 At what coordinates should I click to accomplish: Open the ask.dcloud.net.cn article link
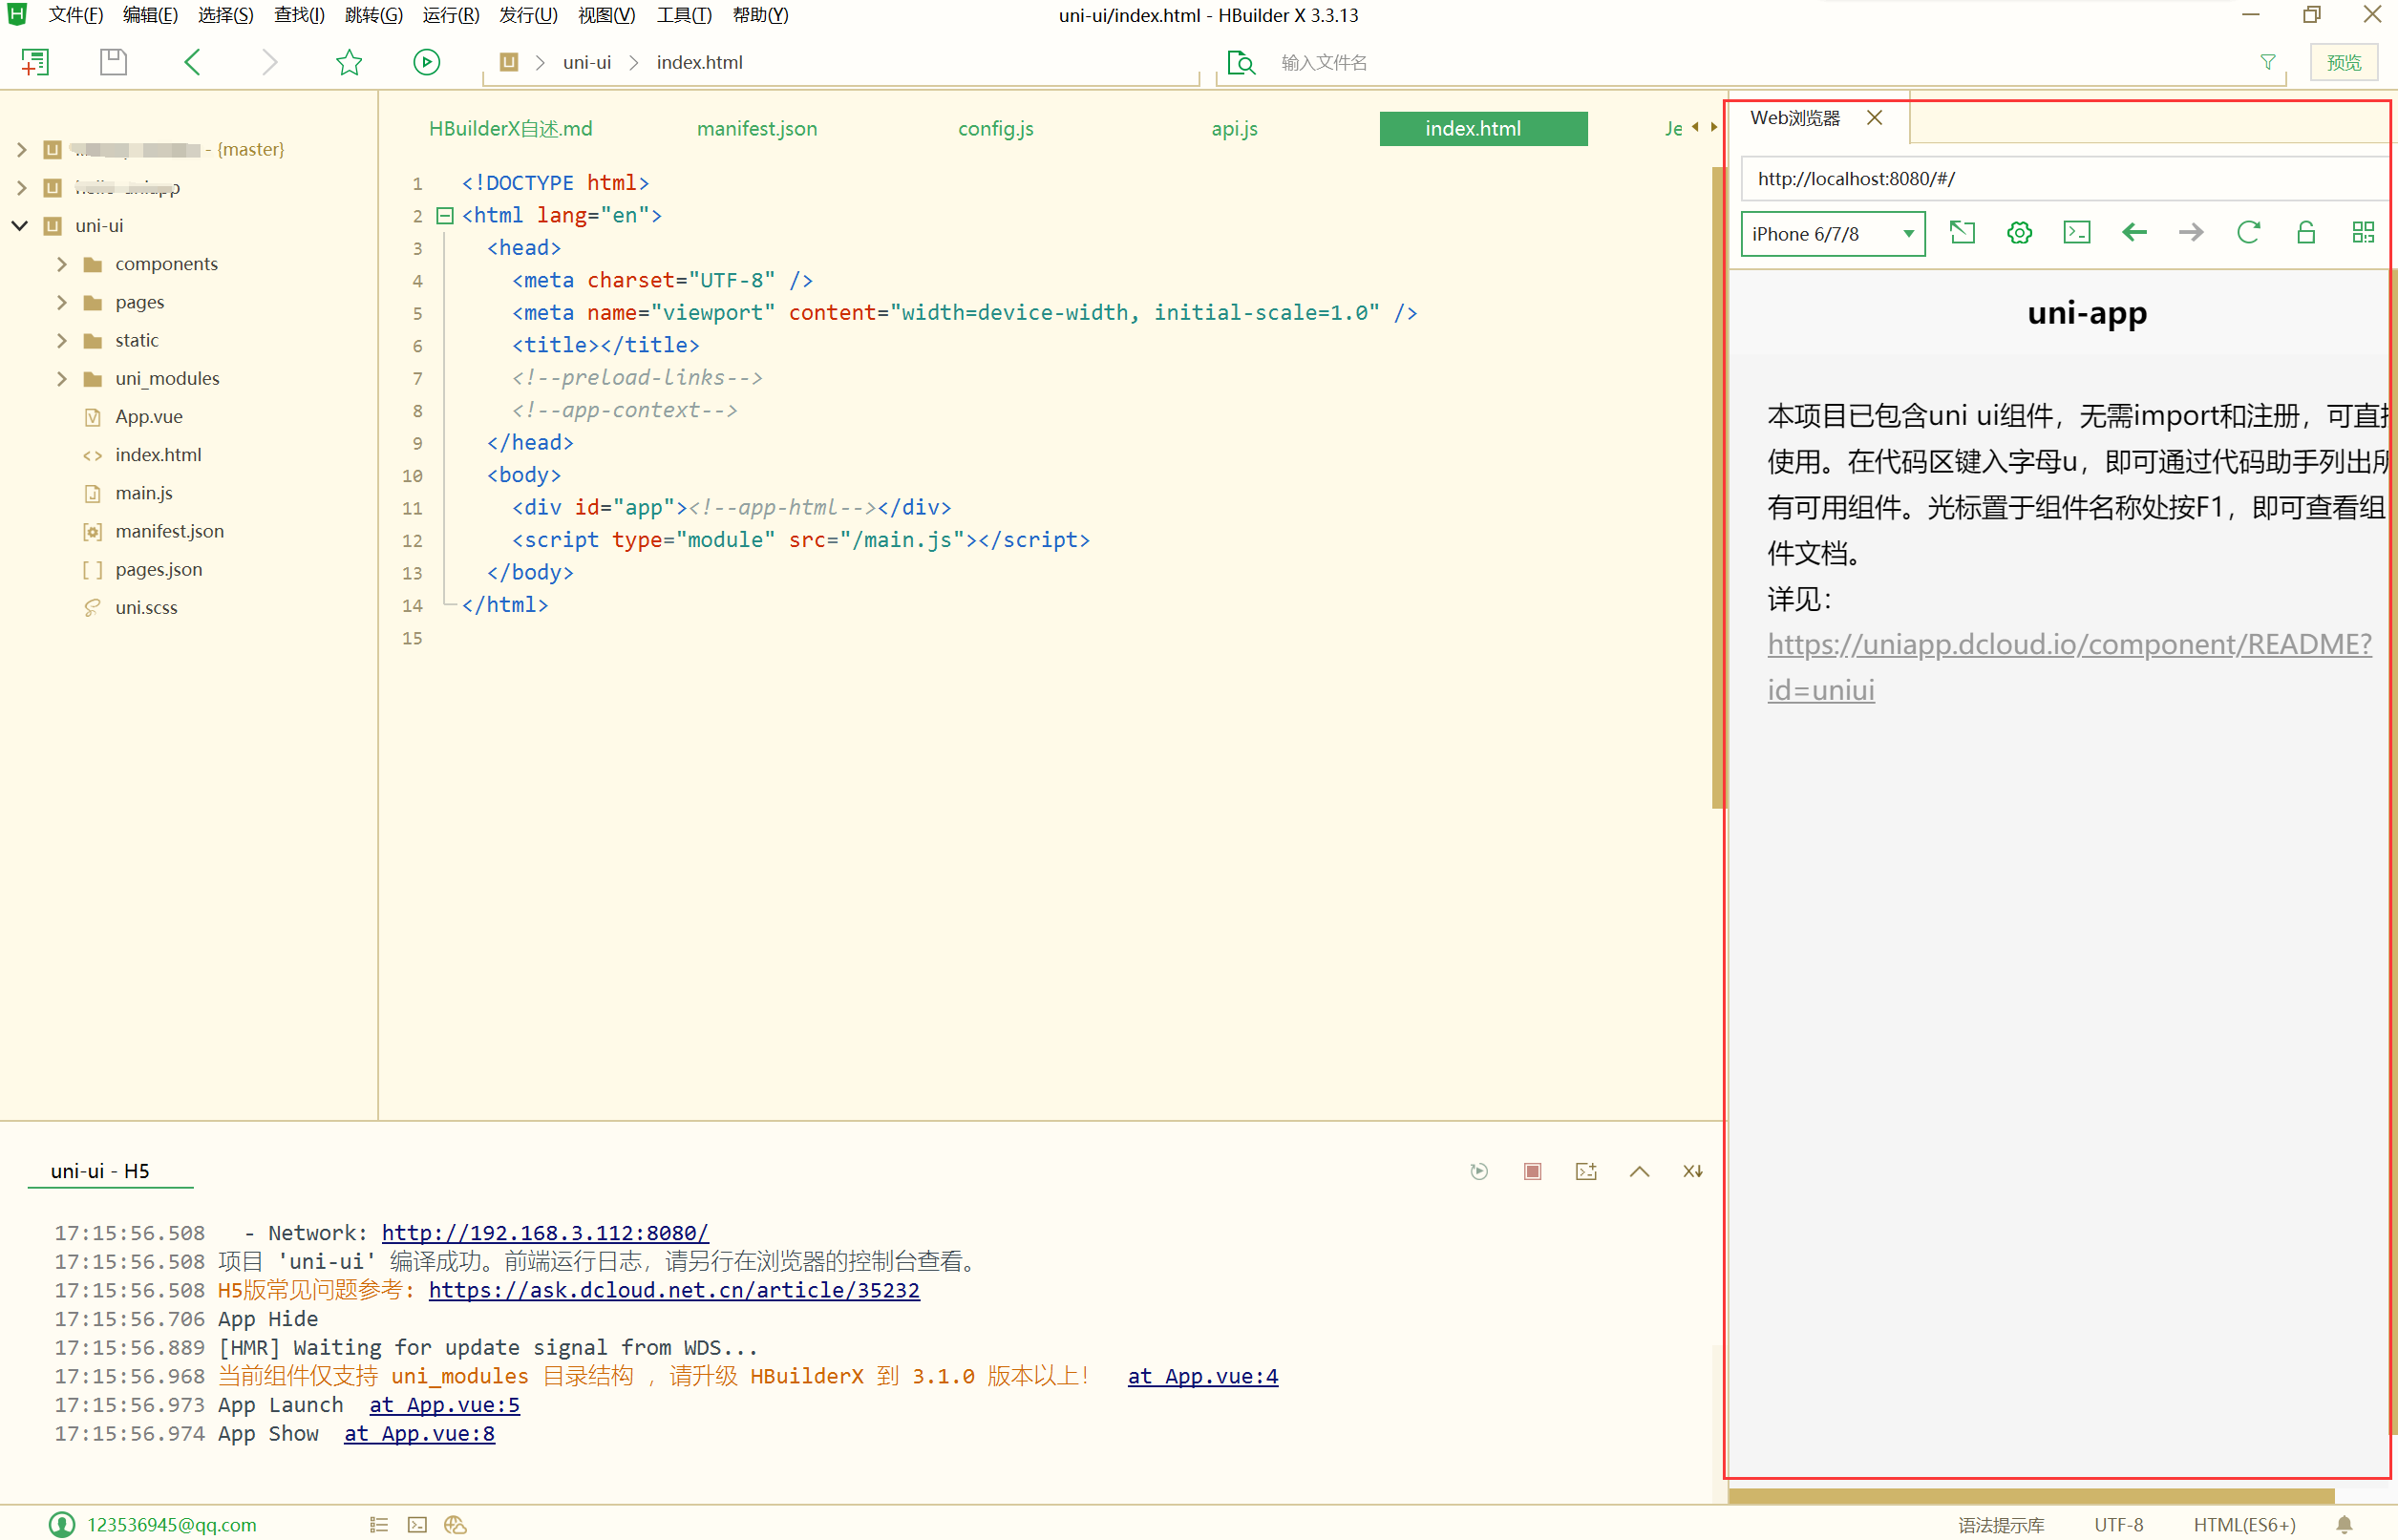[x=673, y=1290]
